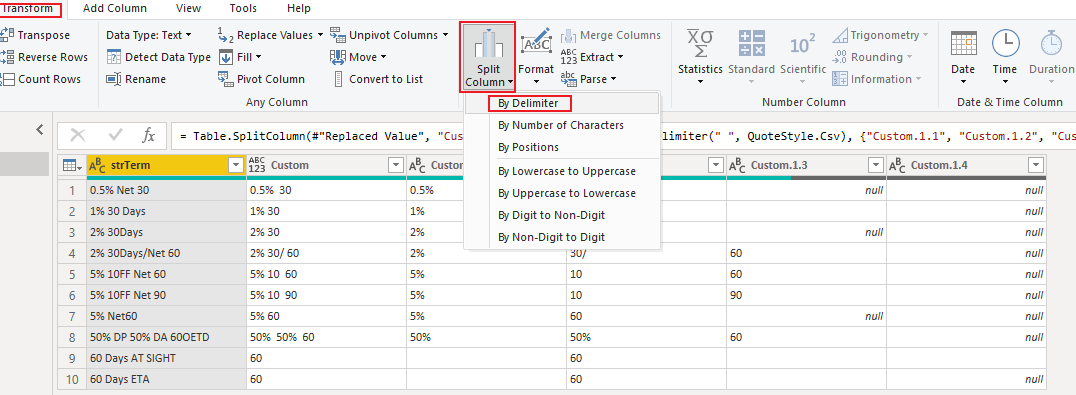Click the Transpose icon
Screen dimensions: 1076x395
7,35
